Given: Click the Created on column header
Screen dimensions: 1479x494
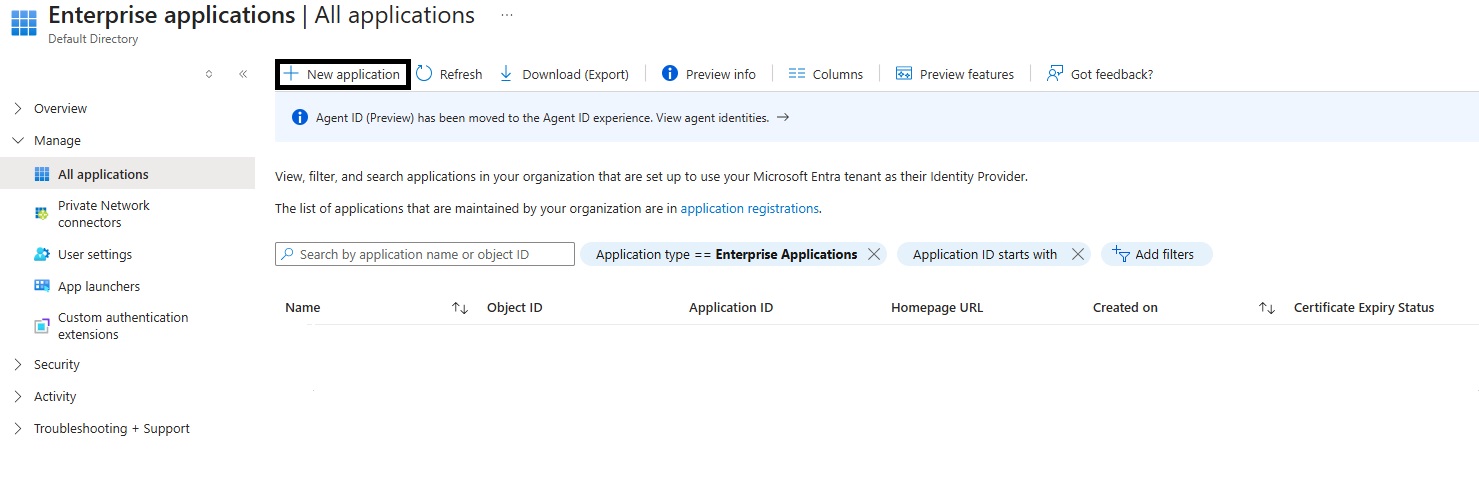Looking at the screenshot, I should tap(1125, 308).
